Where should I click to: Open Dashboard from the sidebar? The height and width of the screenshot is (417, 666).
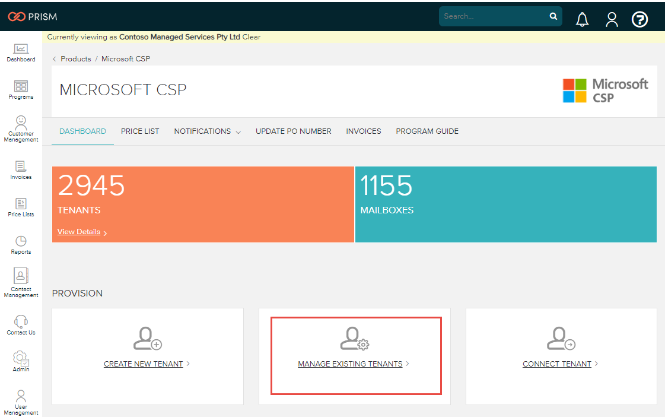click(20, 50)
